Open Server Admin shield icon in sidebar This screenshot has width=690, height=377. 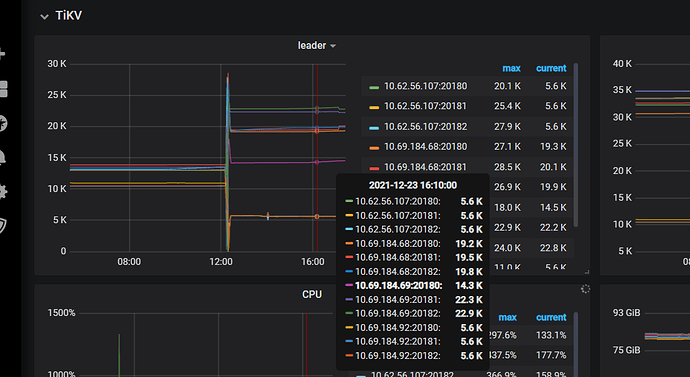3,225
